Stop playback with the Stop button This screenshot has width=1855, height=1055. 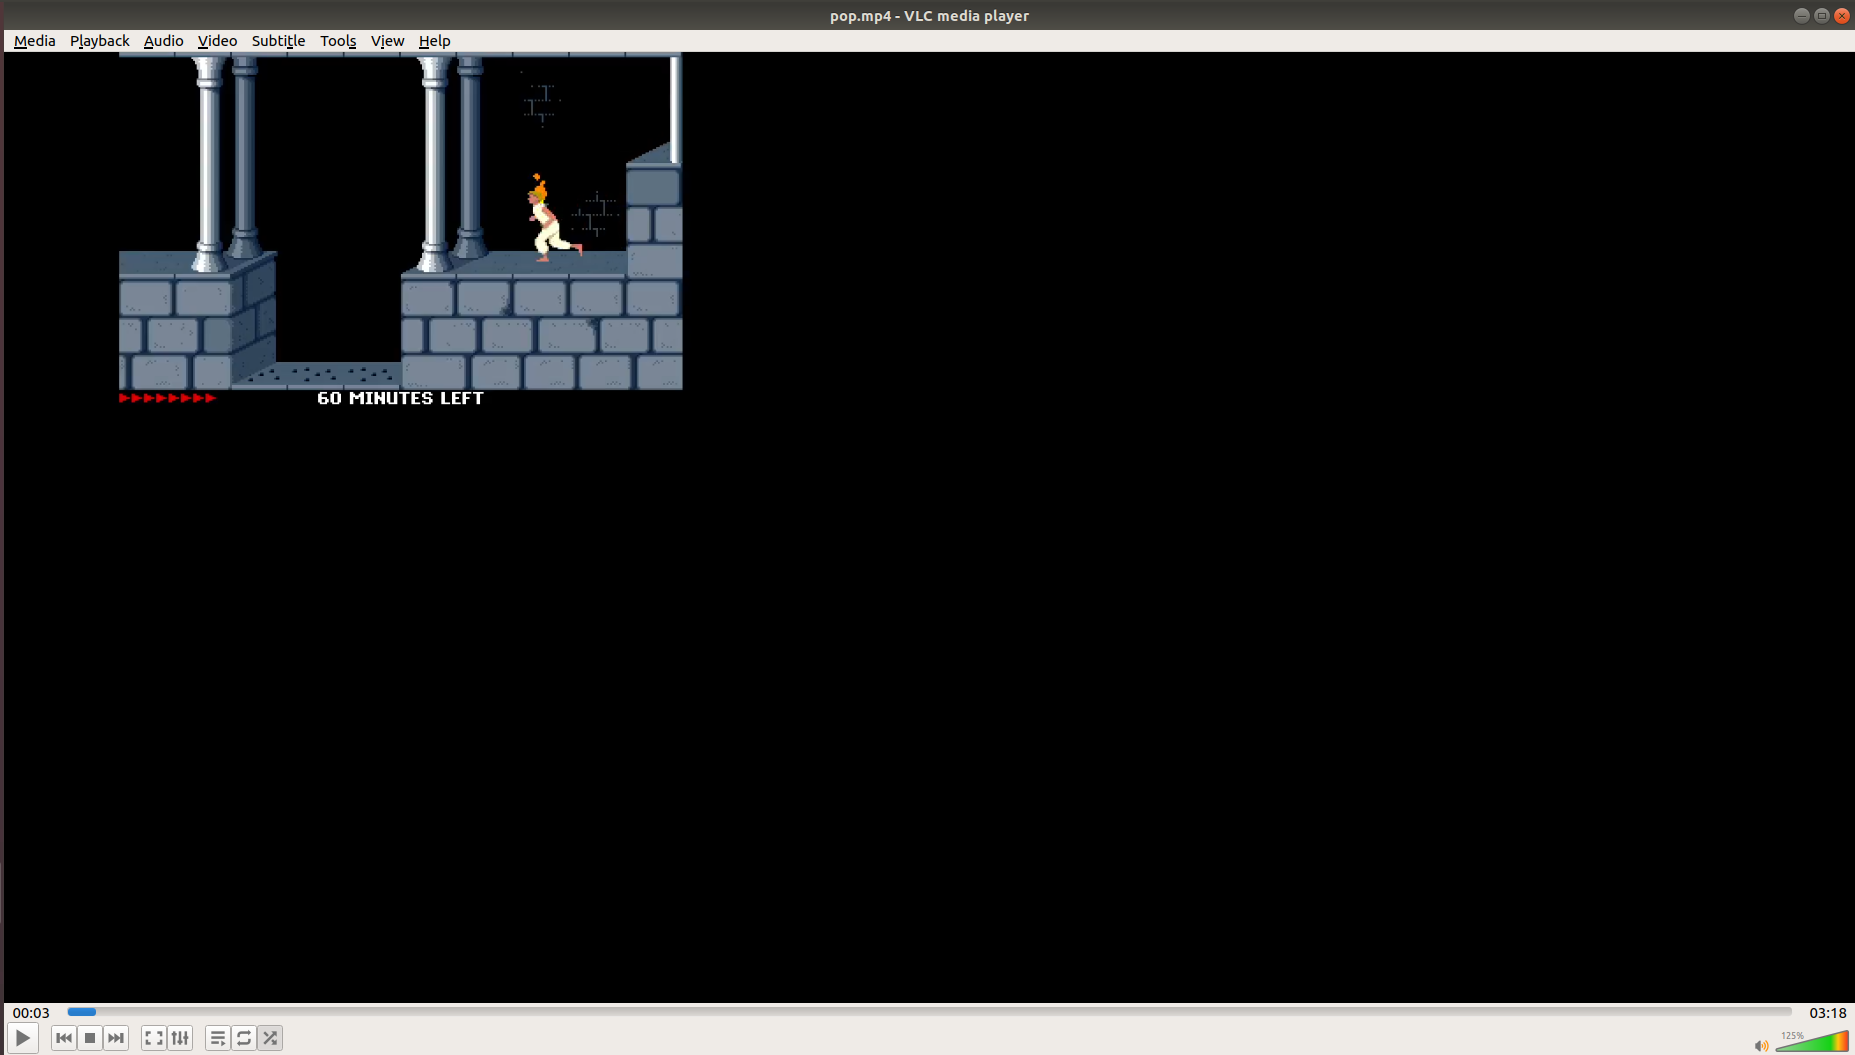tap(90, 1038)
